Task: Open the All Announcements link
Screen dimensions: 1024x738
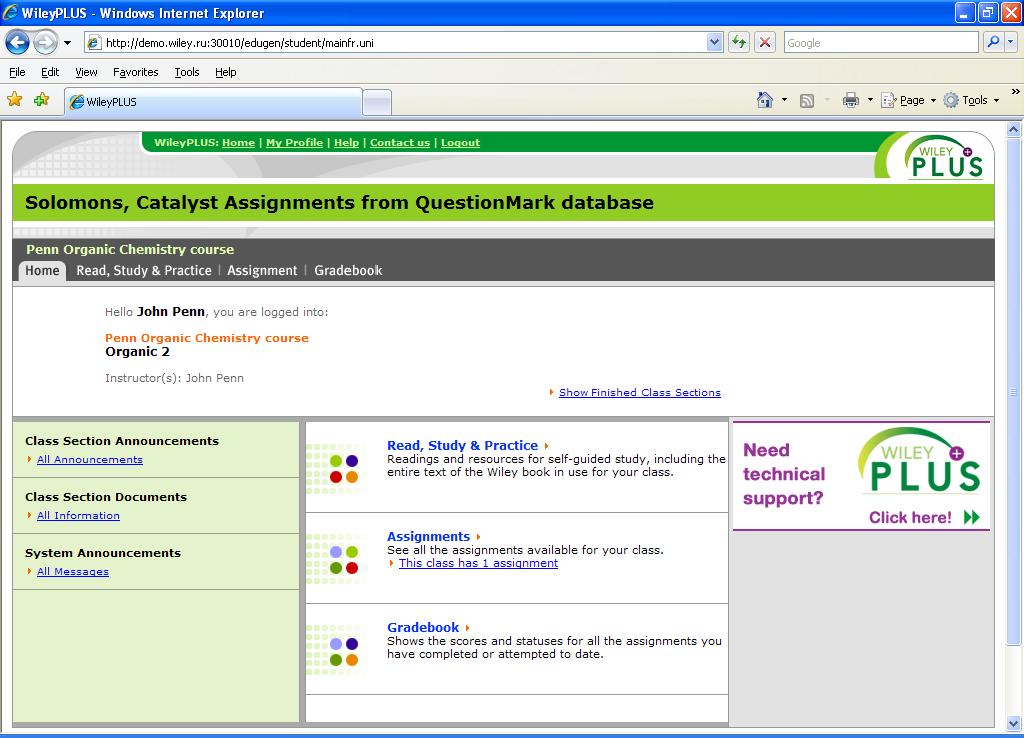Action: coord(89,460)
